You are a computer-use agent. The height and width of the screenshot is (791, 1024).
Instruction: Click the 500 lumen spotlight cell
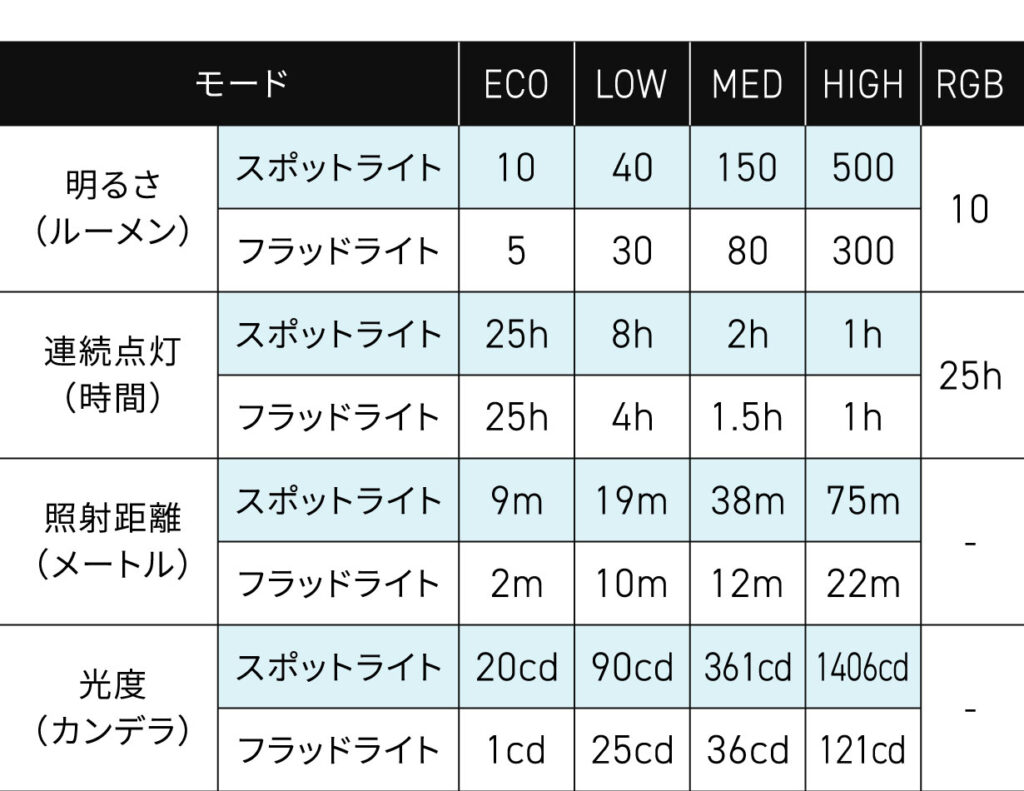[x=863, y=167]
